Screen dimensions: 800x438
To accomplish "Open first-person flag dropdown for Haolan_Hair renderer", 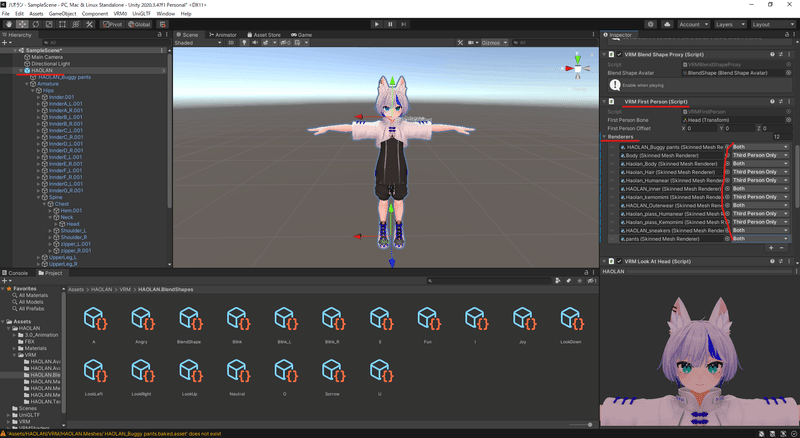I will (x=760, y=172).
